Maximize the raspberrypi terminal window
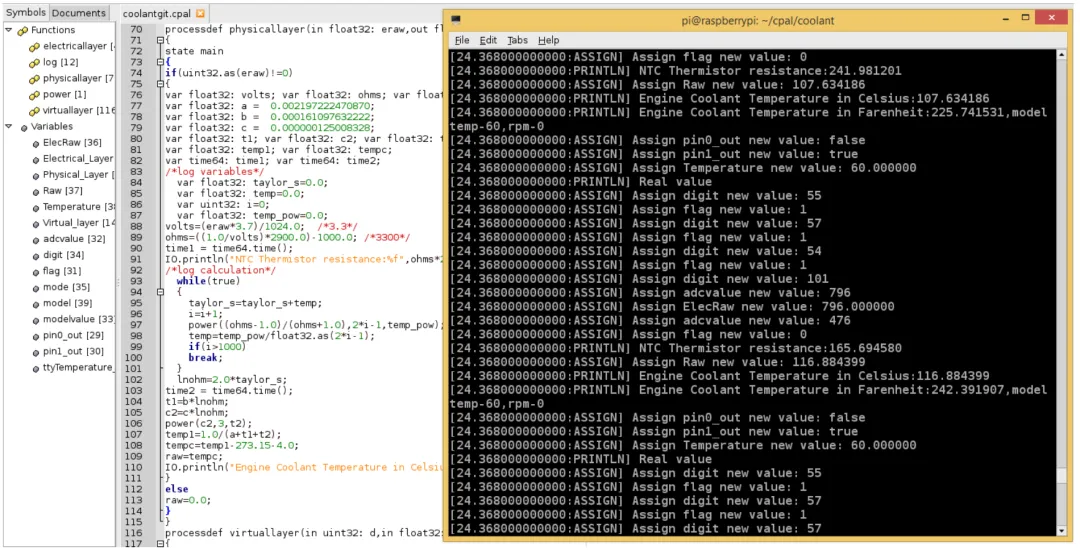 point(1025,18)
